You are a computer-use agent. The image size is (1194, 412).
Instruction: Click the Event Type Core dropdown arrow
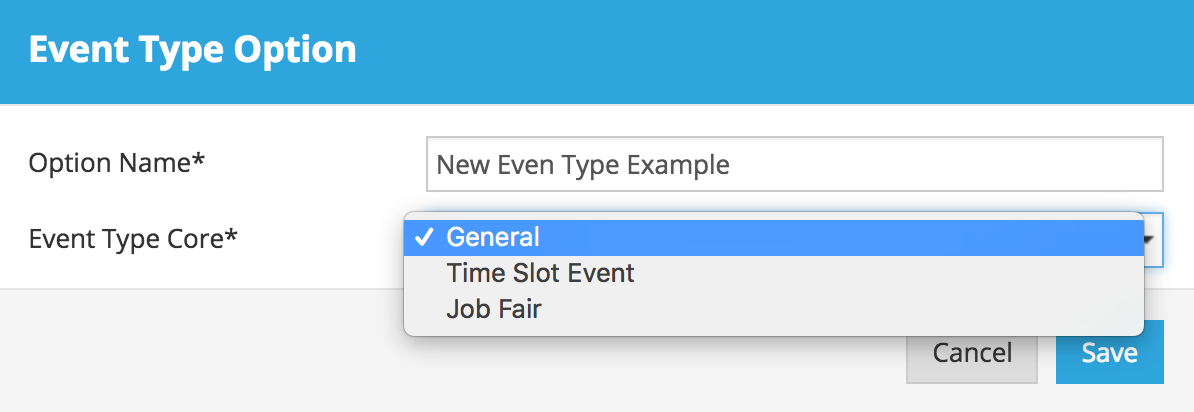[1153, 239]
